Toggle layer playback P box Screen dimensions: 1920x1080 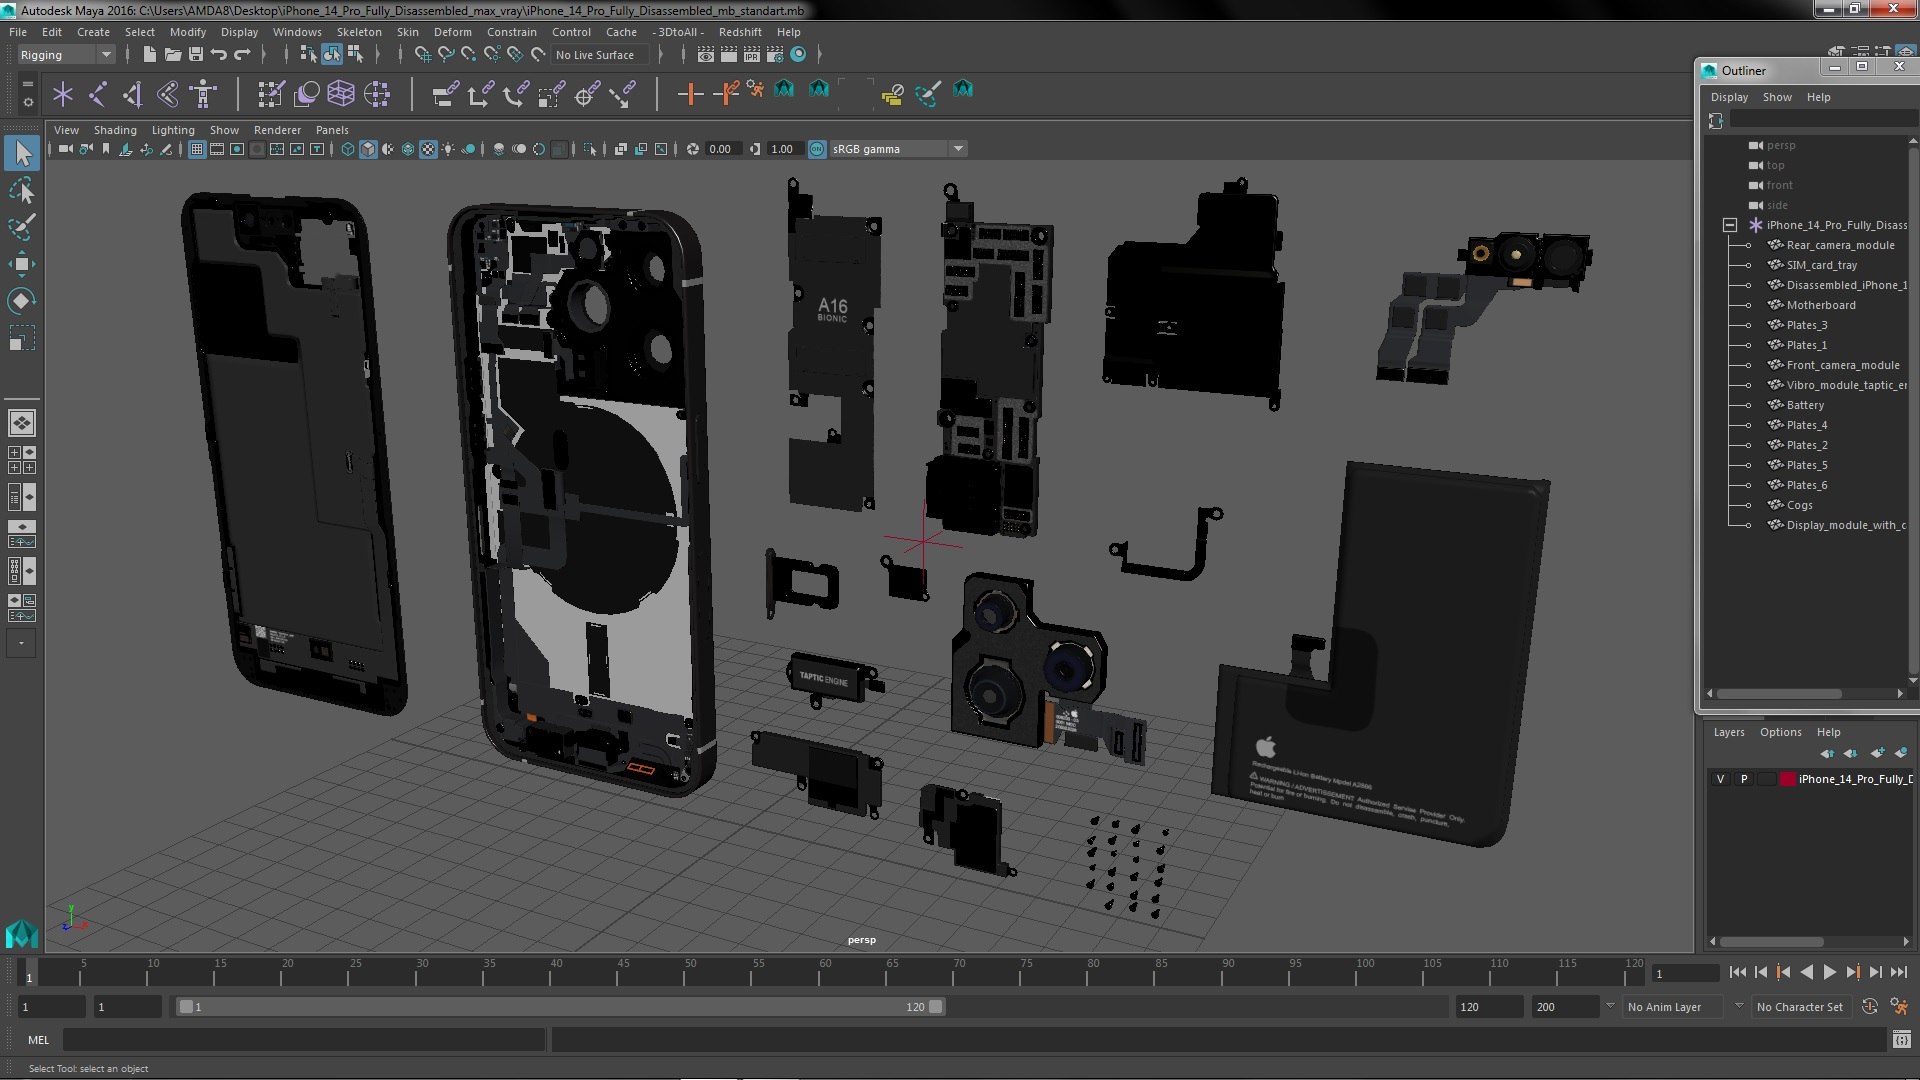(1744, 779)
